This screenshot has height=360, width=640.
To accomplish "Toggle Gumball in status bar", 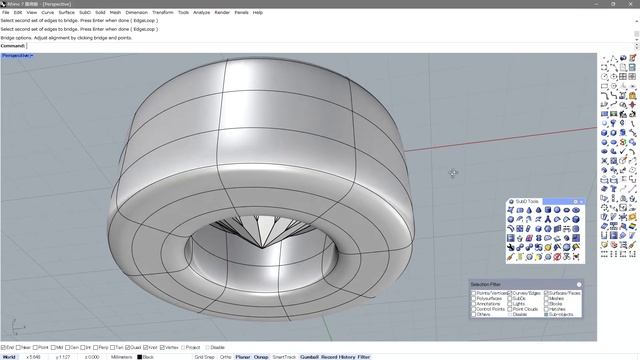I will (309, 357).
